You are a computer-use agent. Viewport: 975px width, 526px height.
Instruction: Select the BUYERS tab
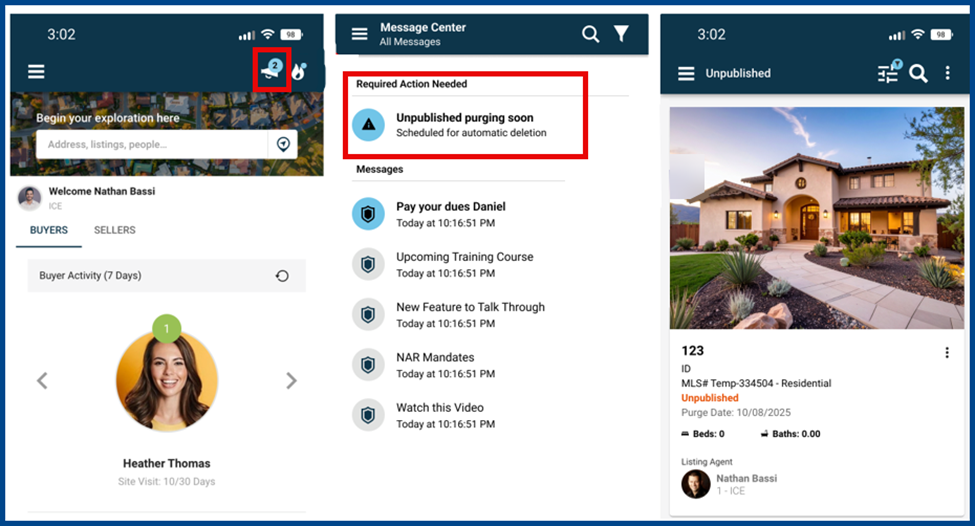pyautogui.click(x=49, y=230)
